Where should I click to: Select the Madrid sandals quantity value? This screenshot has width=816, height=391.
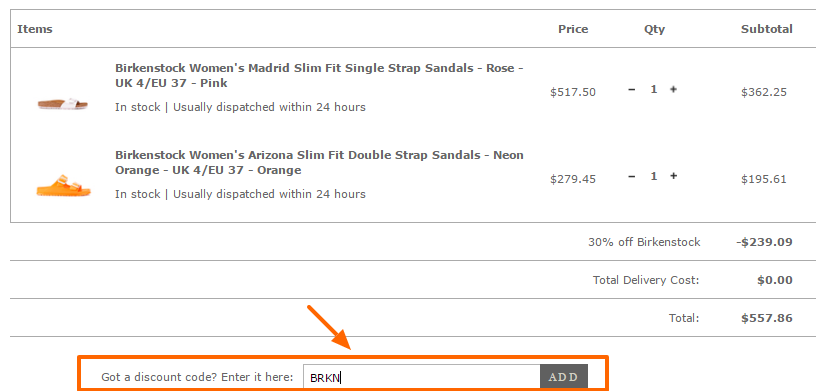[654, 90]
